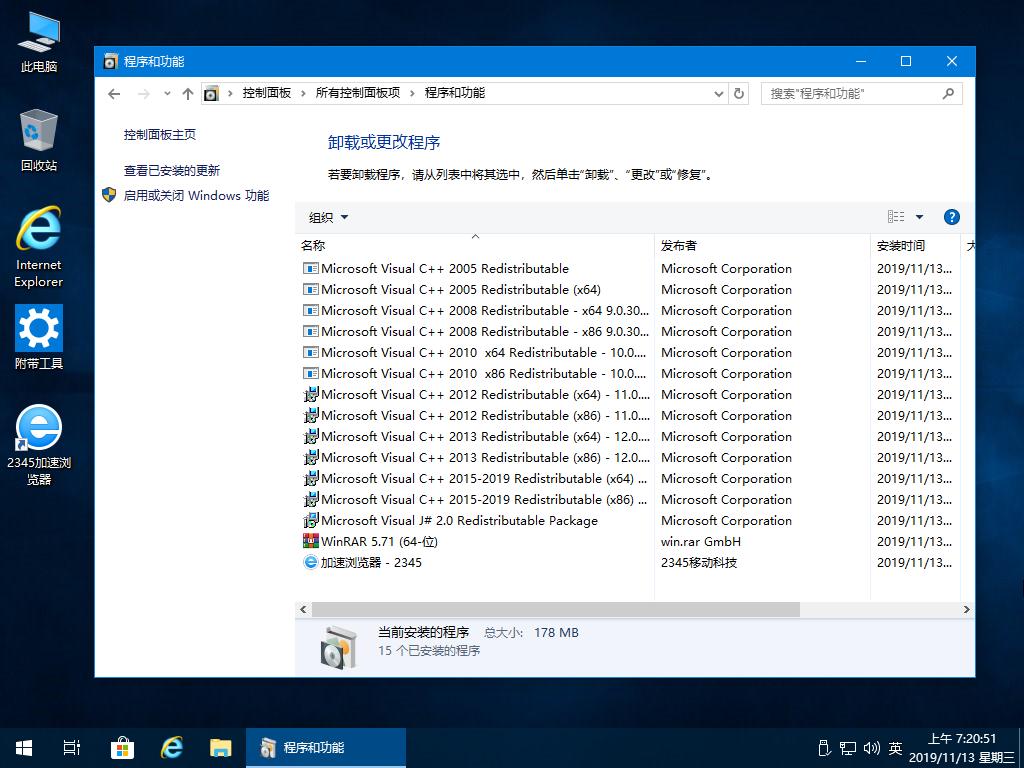Click the scroll left arrow
Viewport: 1024px width, 768px height.
coord(303,609)
